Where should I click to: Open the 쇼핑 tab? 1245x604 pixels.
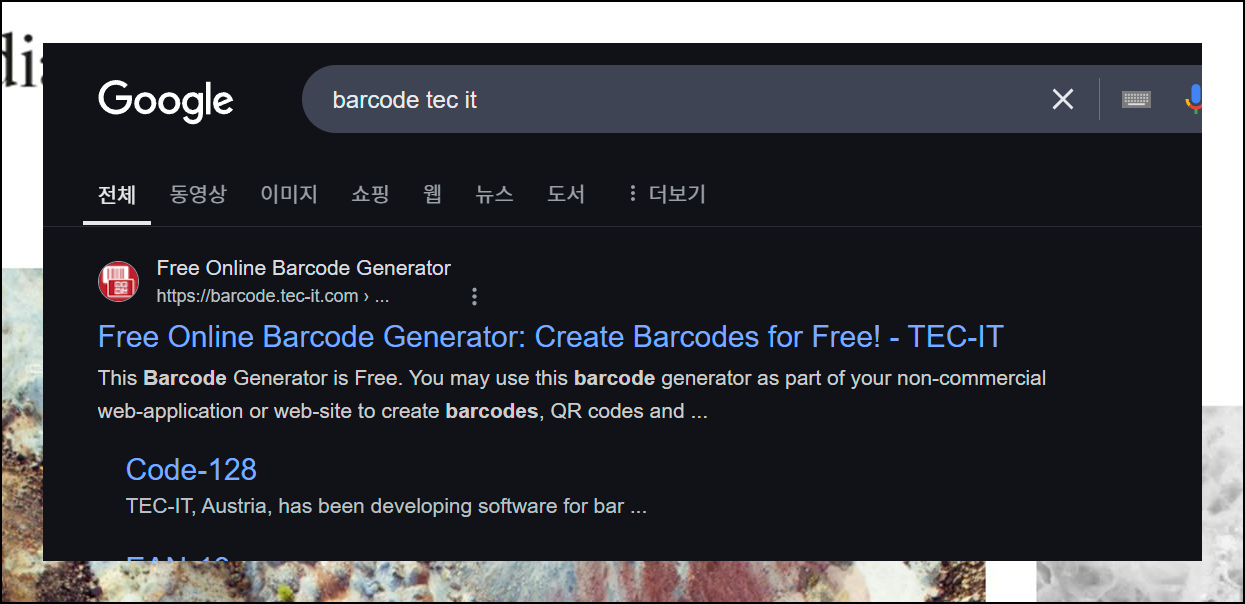(370, 194)
